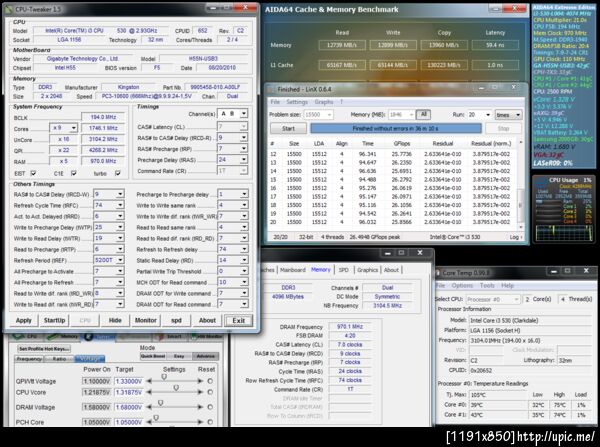Switch to the Ratio tab in EasyTune
The height and width of the screenshot is (447, 600).
tap(59, 359)
